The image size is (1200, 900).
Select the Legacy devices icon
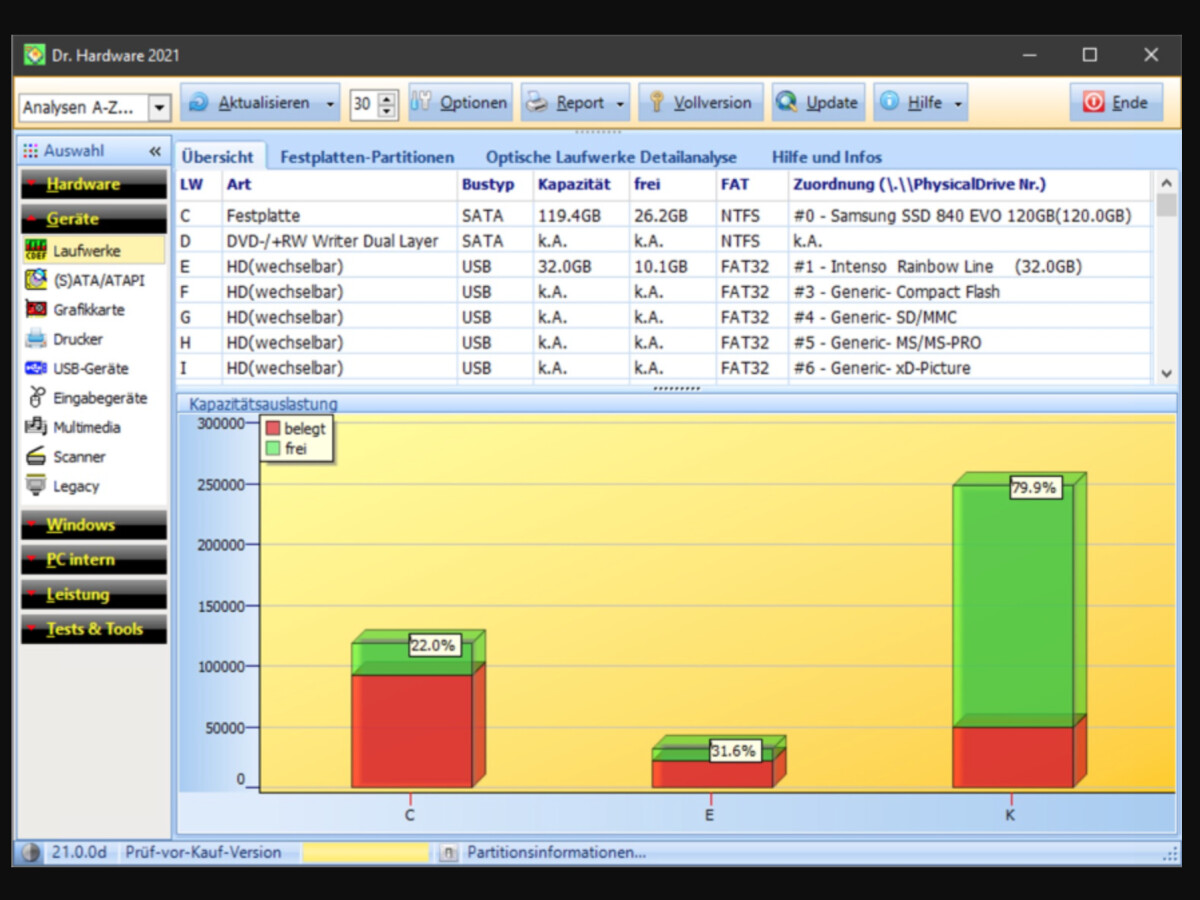(x=36, y=486)
